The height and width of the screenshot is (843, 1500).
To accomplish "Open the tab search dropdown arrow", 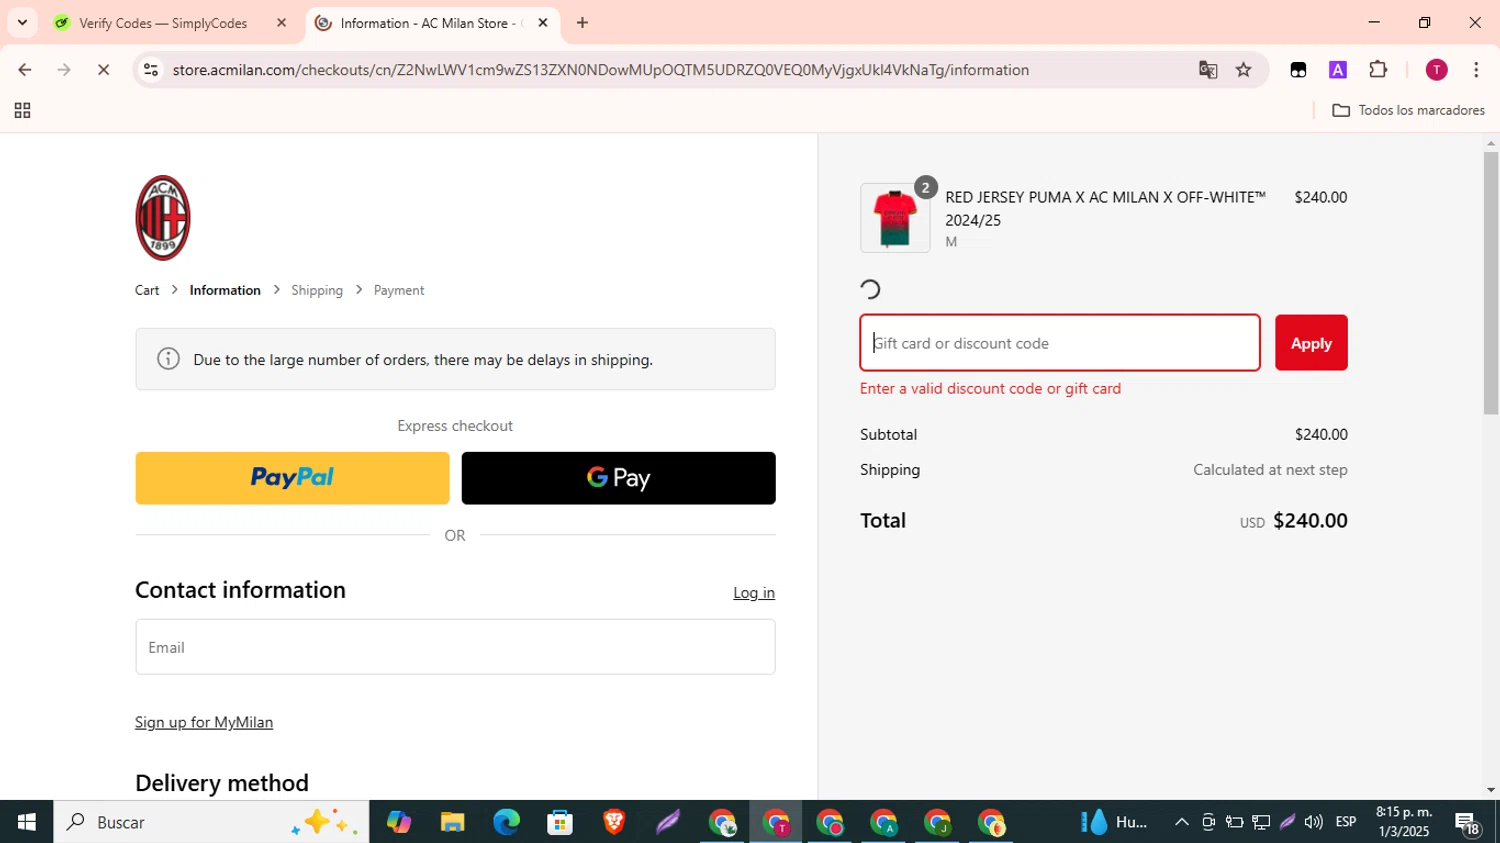I will coord(22,22).
